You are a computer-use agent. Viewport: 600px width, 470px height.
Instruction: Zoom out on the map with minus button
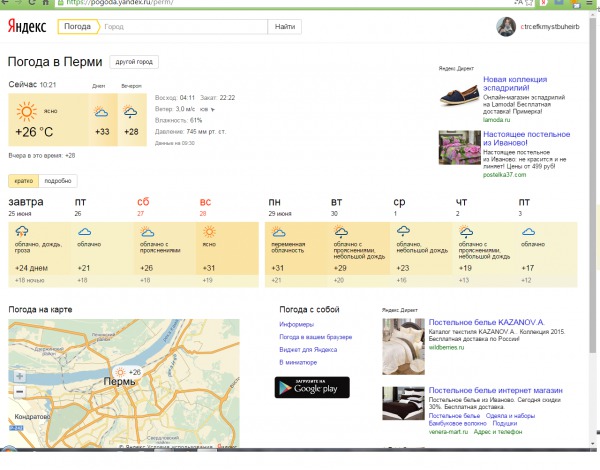pyautogui.click(x=20, y=392)
